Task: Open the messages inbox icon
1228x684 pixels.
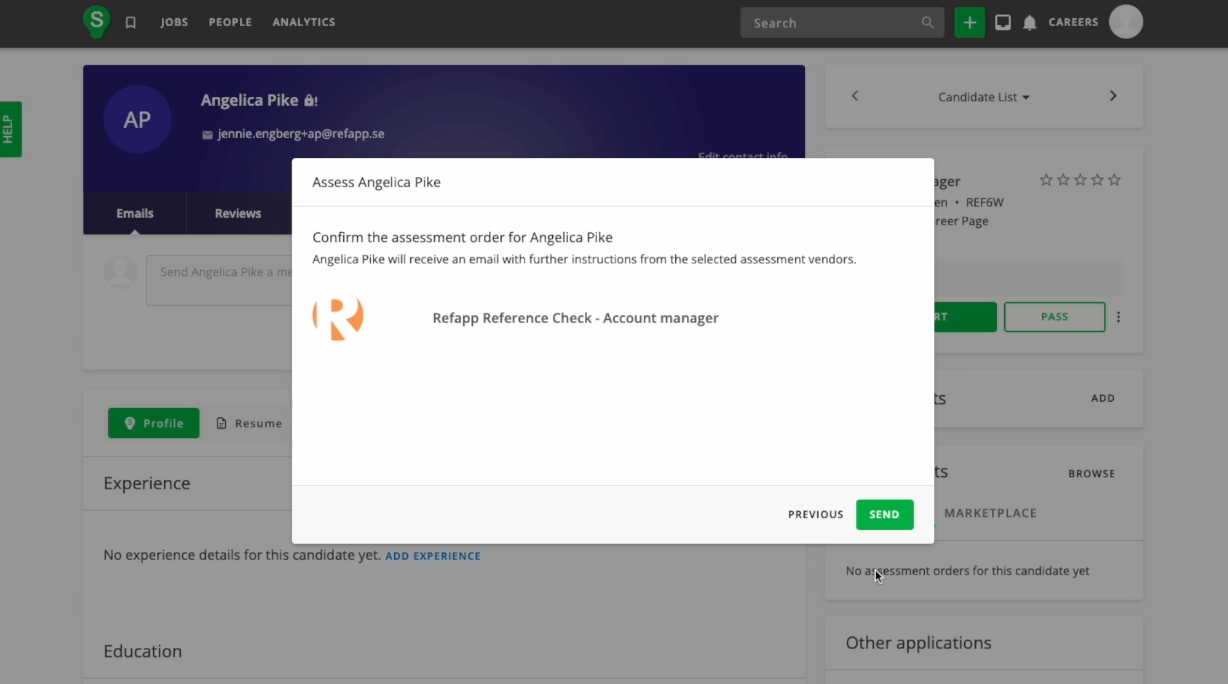Action: (1003, 22)
